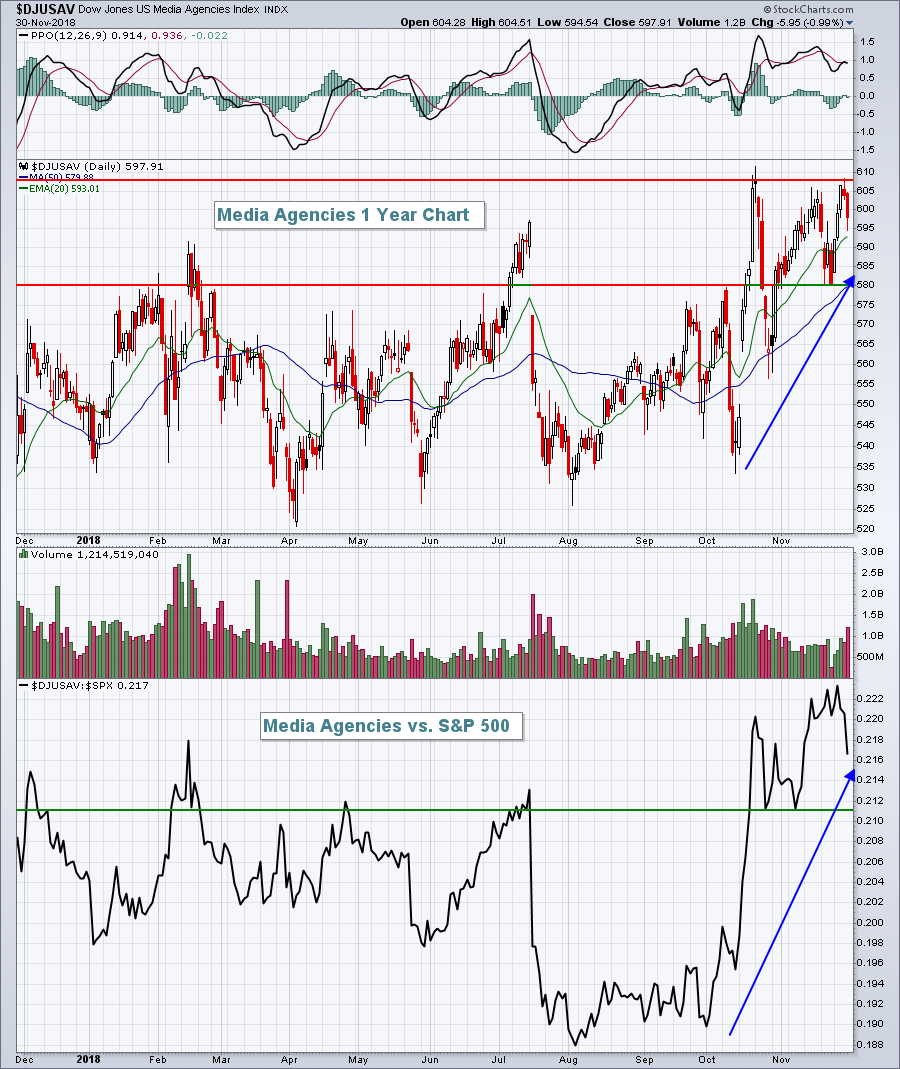
Task: Click the Open 604.28 value
Action: tap(433, 22)
